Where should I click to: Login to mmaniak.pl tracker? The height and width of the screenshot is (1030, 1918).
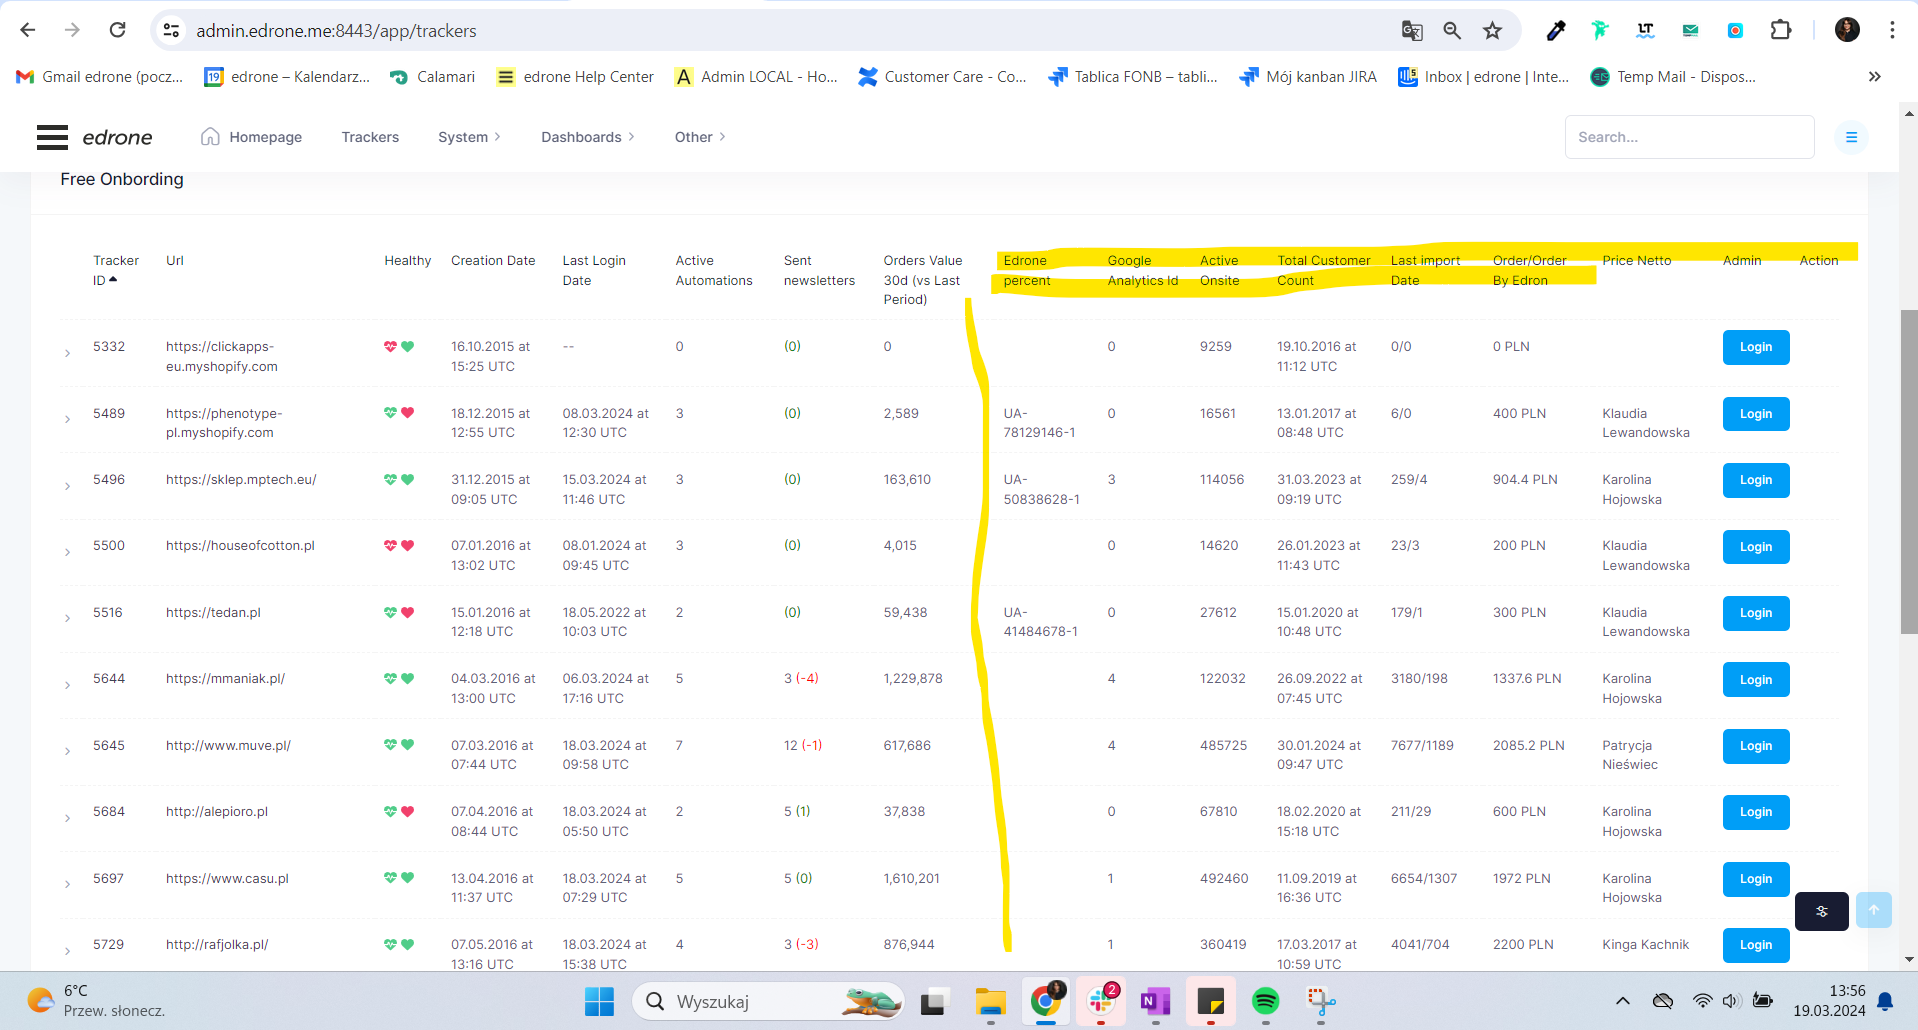[1755, 680]
